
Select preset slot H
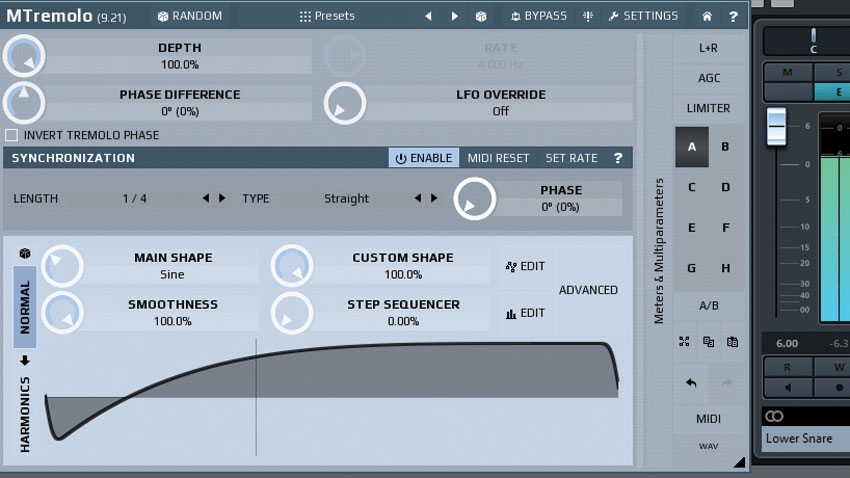pos(725,268)
